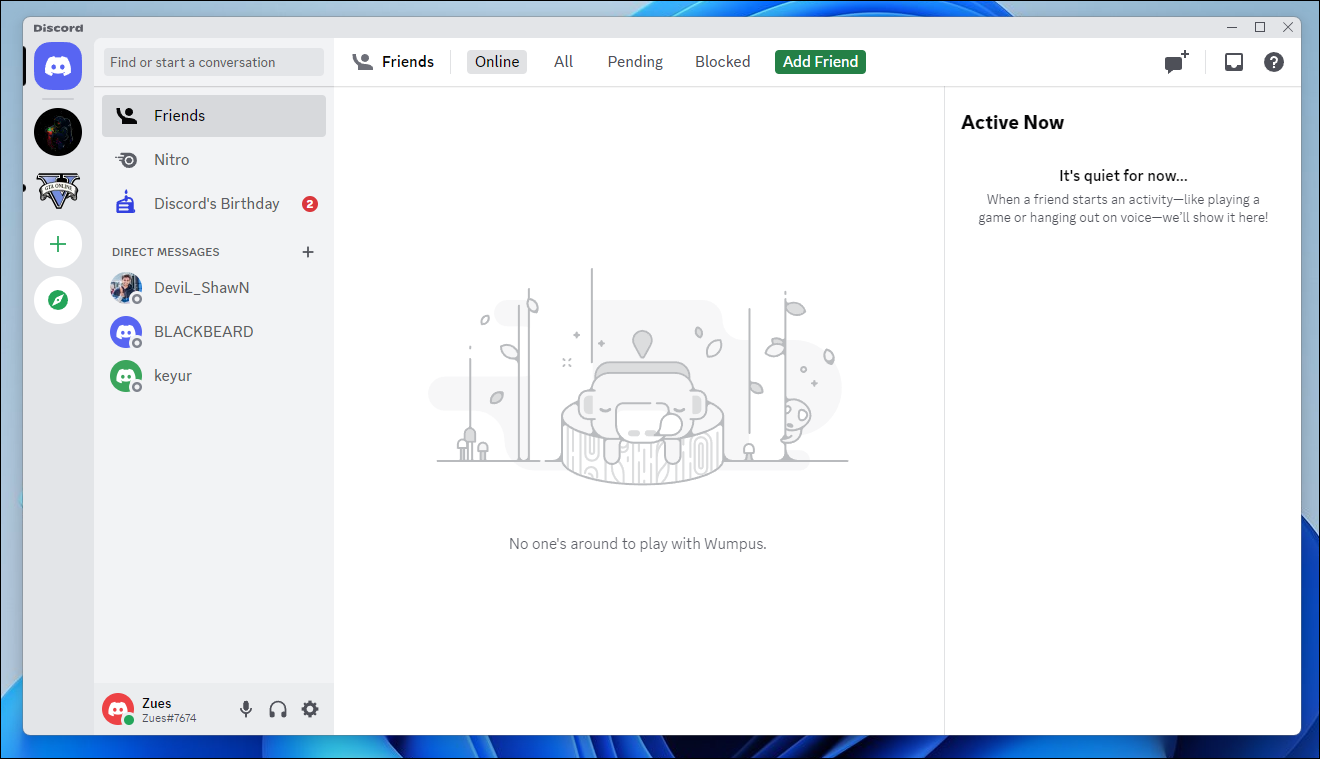Open Discord's Birthday item
Viewport: 1320px width, 759px height.
pyautogui.click(x=214, y=204)
